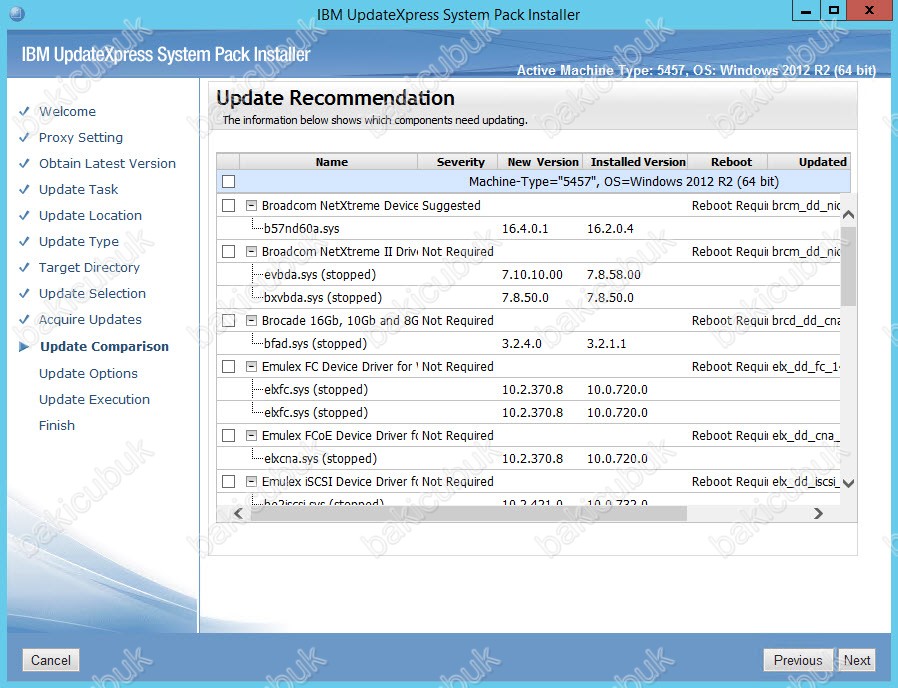Click the brcd_dd_cna update name cell
This screenshot has height=688, width=898.
[x=806, y=320]
